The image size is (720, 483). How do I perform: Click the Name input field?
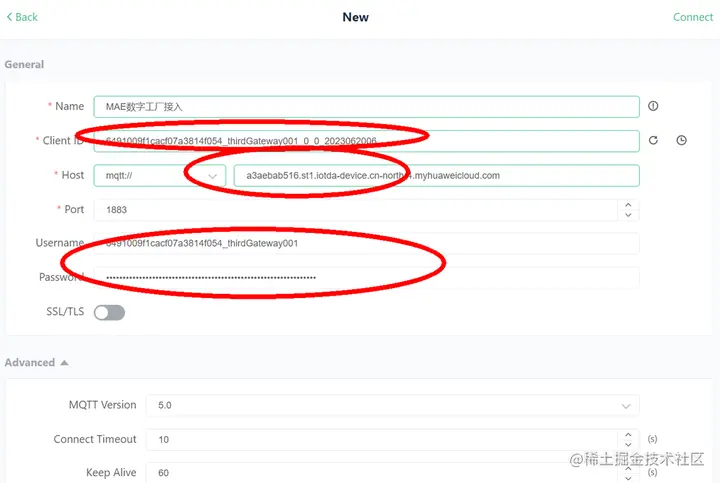click(366, 107)
